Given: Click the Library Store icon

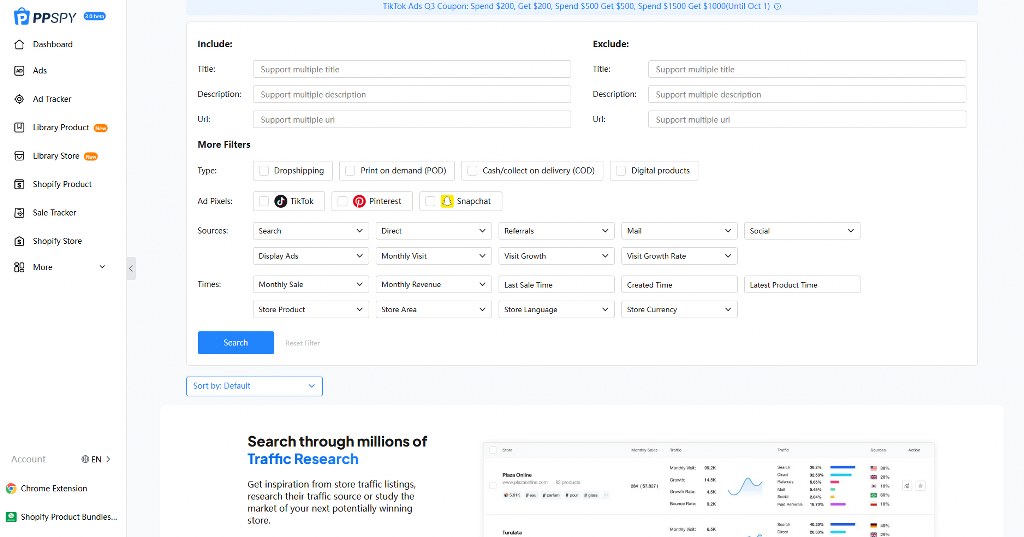Looking at the screenshot, I should click(x=19, y=156).
